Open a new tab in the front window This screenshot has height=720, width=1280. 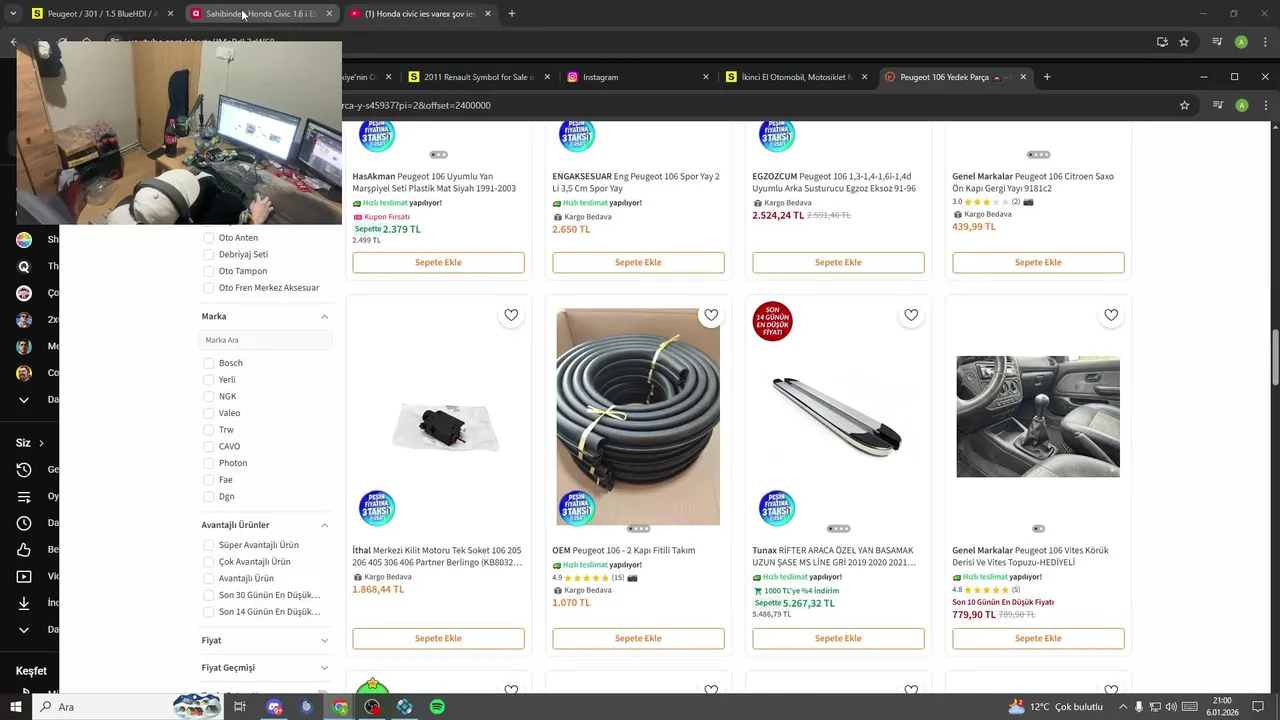click(x=1047, y=77)
